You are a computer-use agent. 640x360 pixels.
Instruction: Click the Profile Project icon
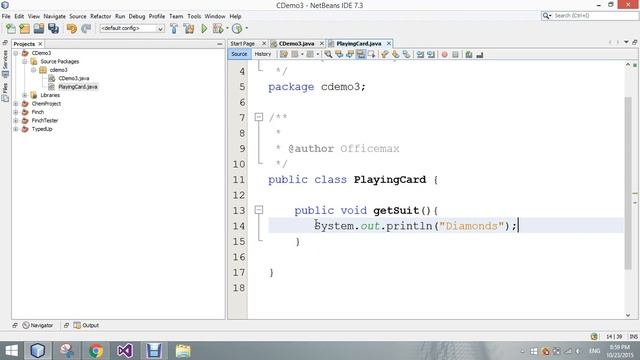(x=237, y=29)
